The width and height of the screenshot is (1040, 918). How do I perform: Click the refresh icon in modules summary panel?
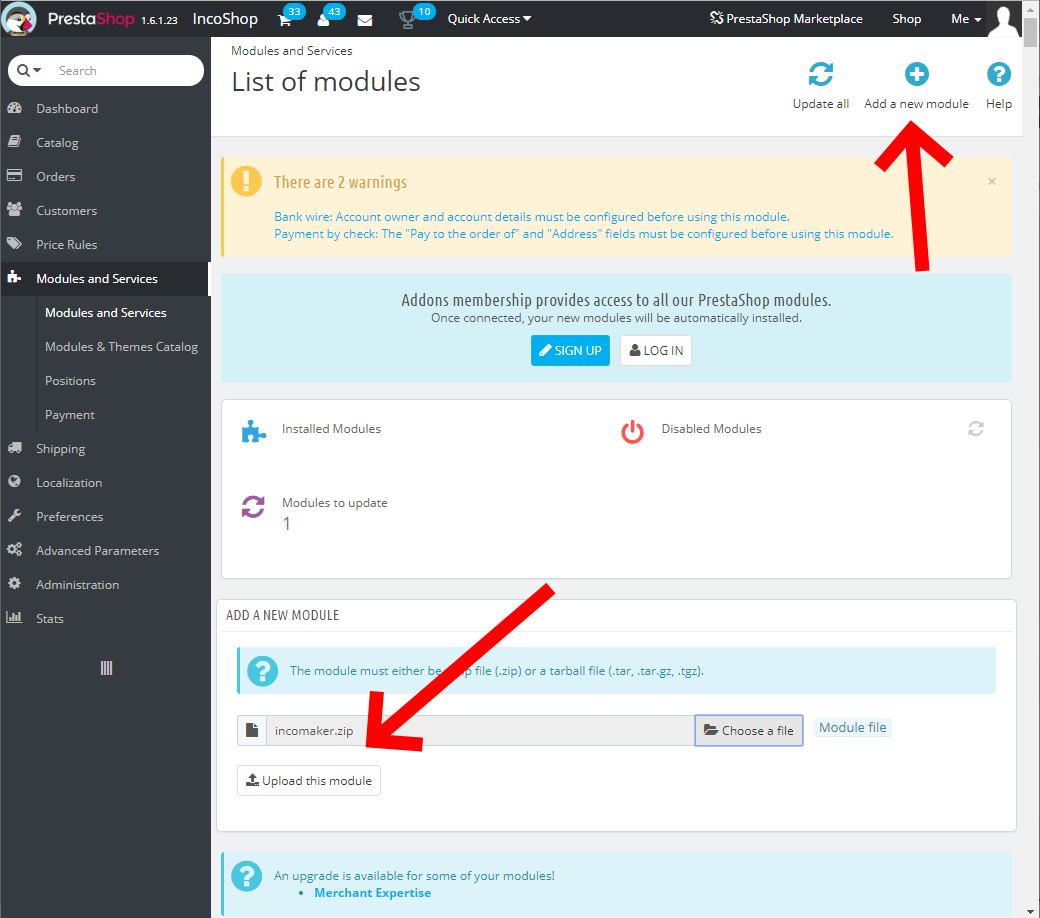coord(976,429)
